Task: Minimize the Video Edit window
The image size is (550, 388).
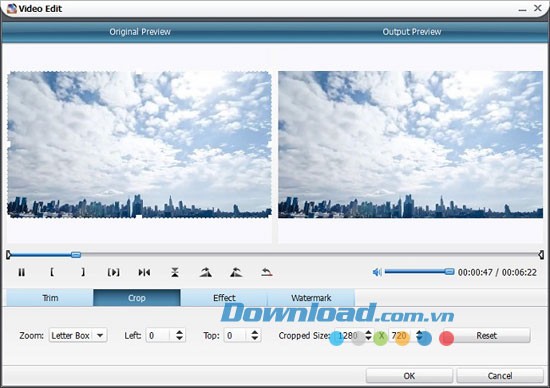Action: tap(522, 9)
